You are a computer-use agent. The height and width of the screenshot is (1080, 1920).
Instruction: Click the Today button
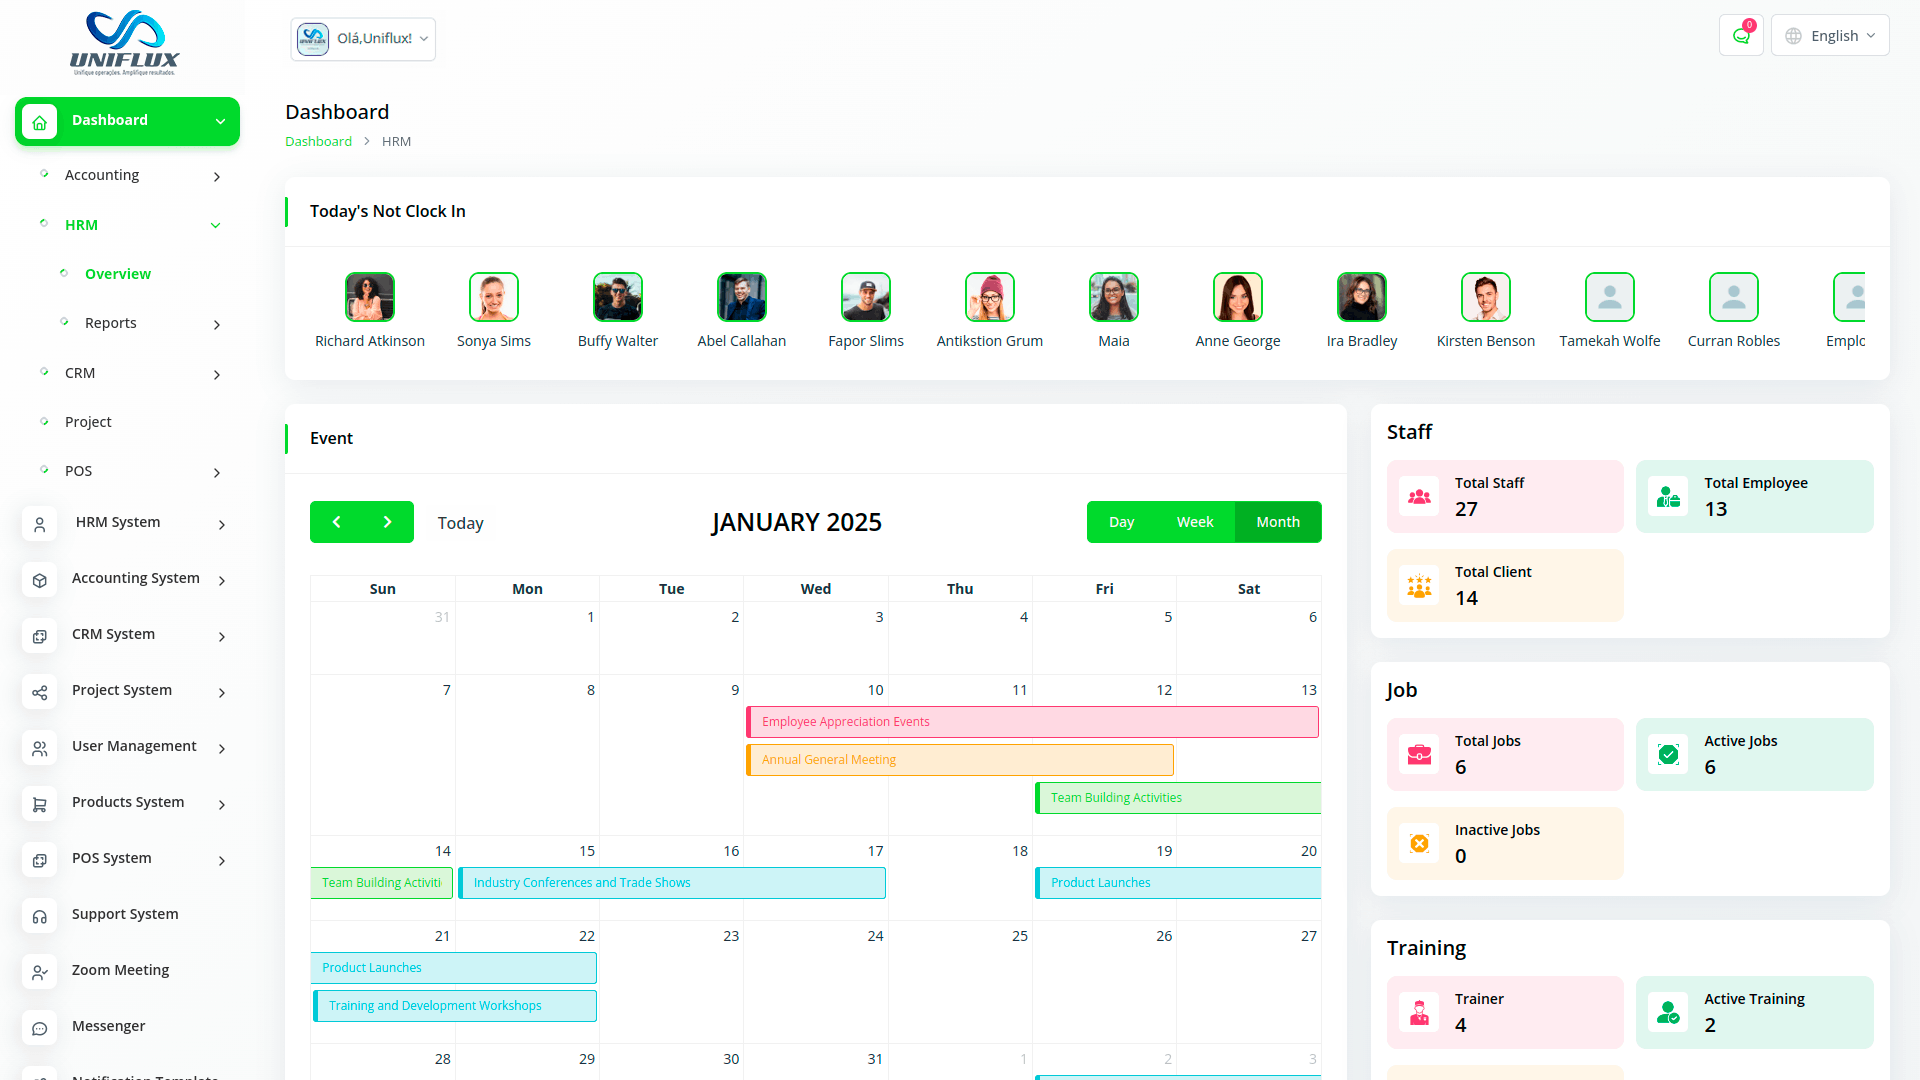coord(460,523)
